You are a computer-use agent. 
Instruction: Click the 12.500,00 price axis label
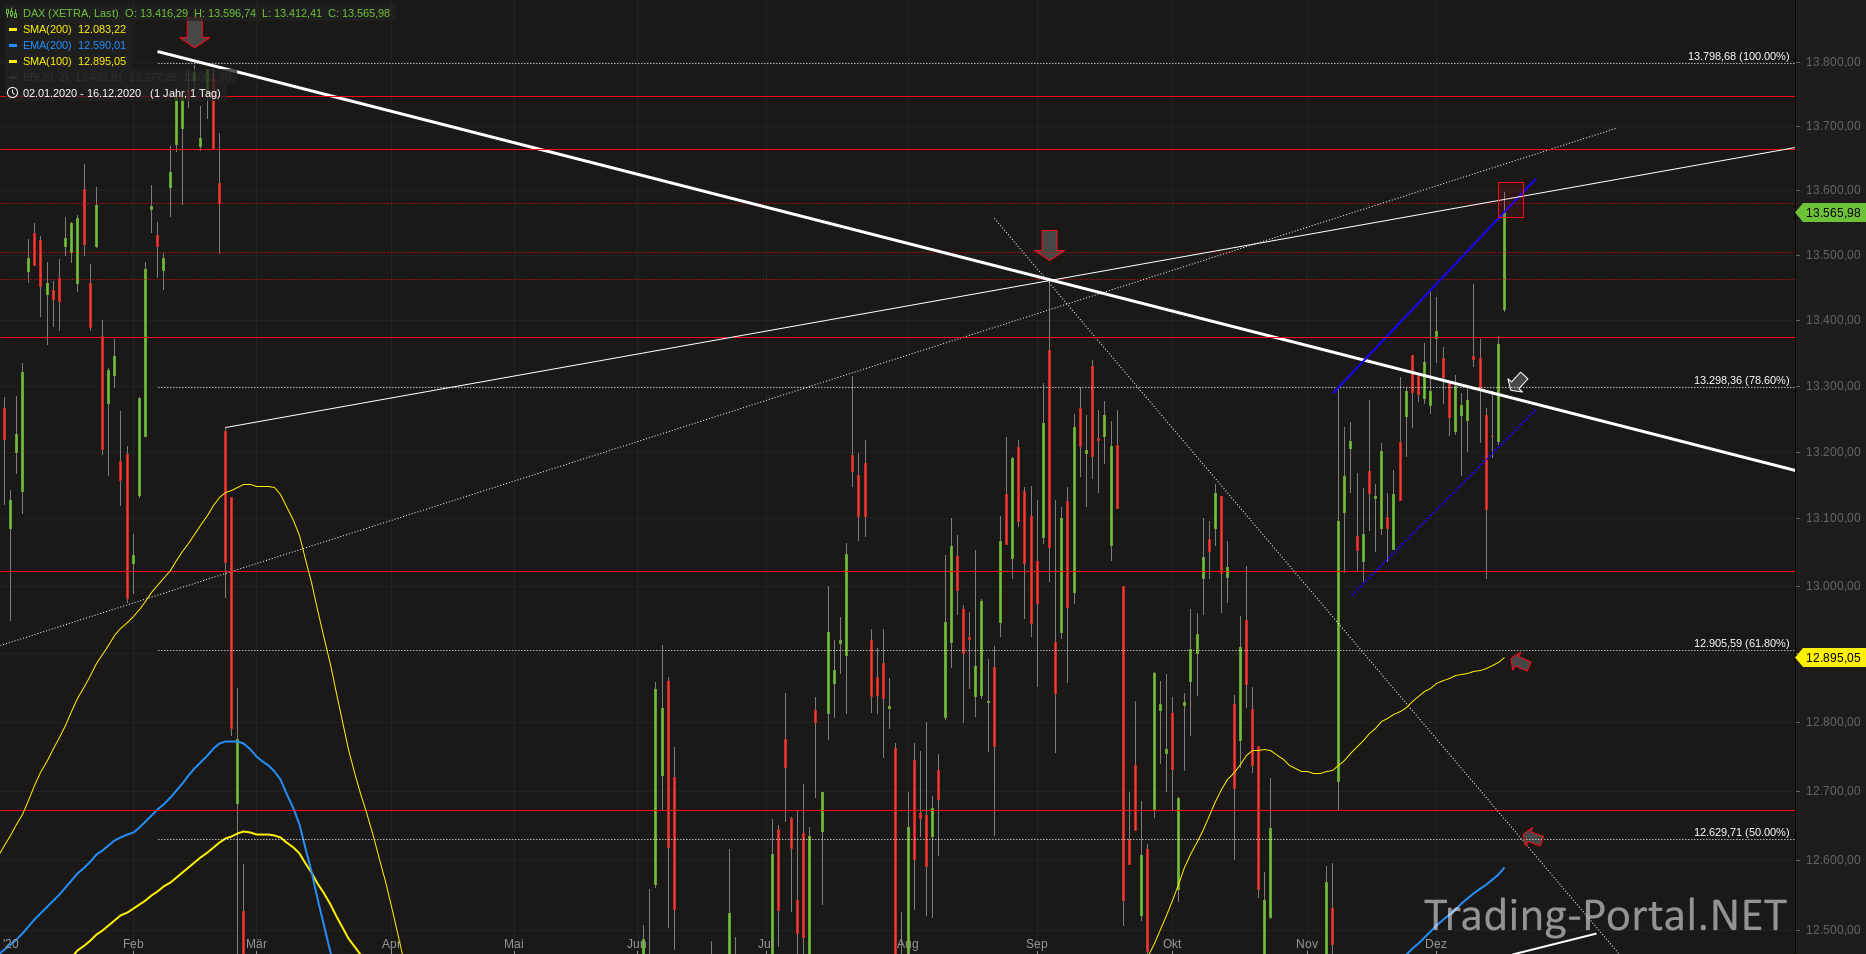coord(1833,930)
